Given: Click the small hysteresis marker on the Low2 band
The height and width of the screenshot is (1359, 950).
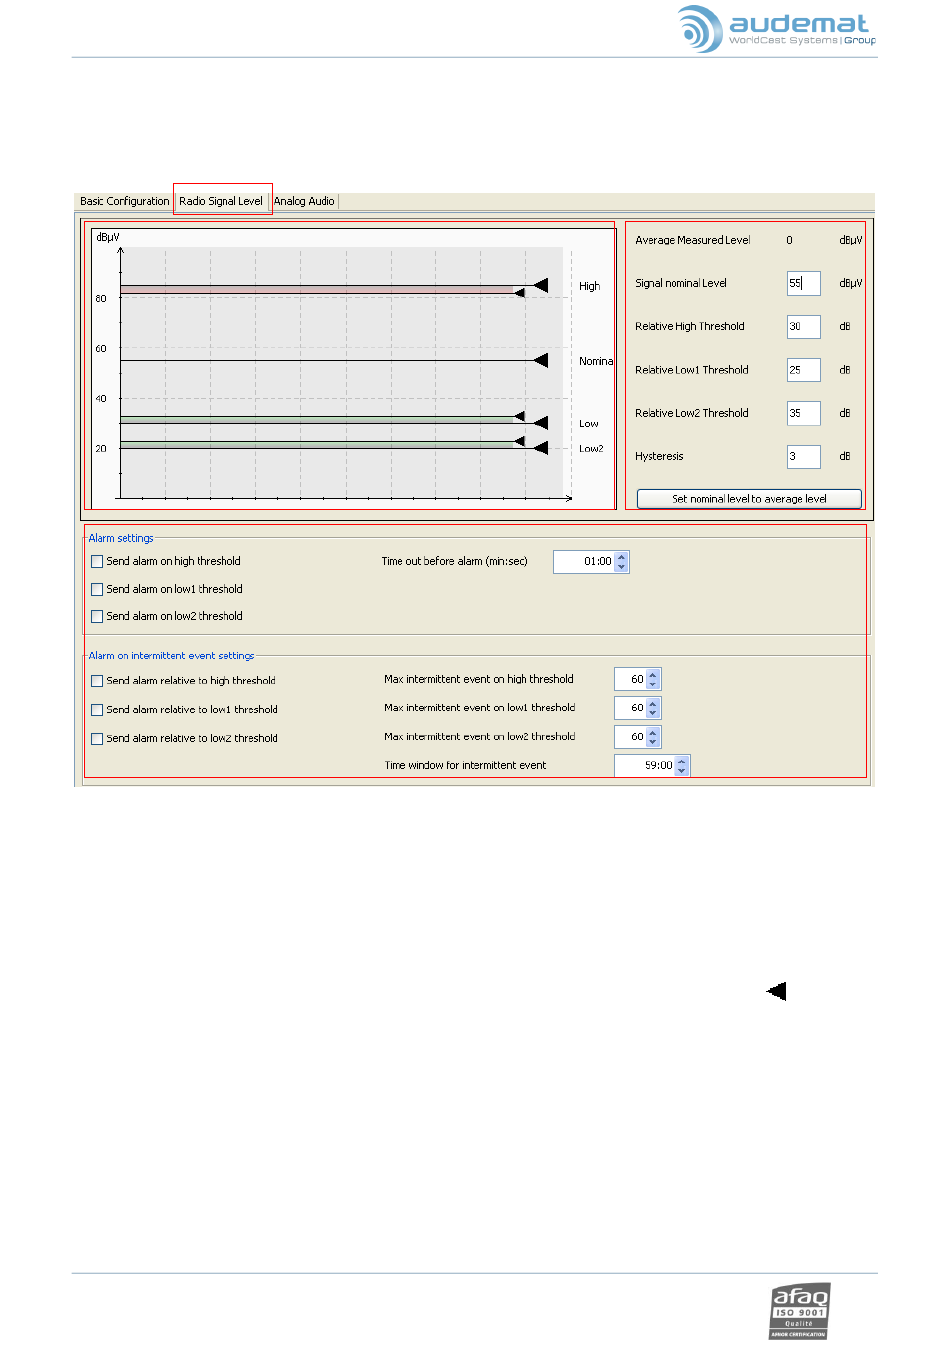Looking at the screenshot, I should tap(519, 440).
